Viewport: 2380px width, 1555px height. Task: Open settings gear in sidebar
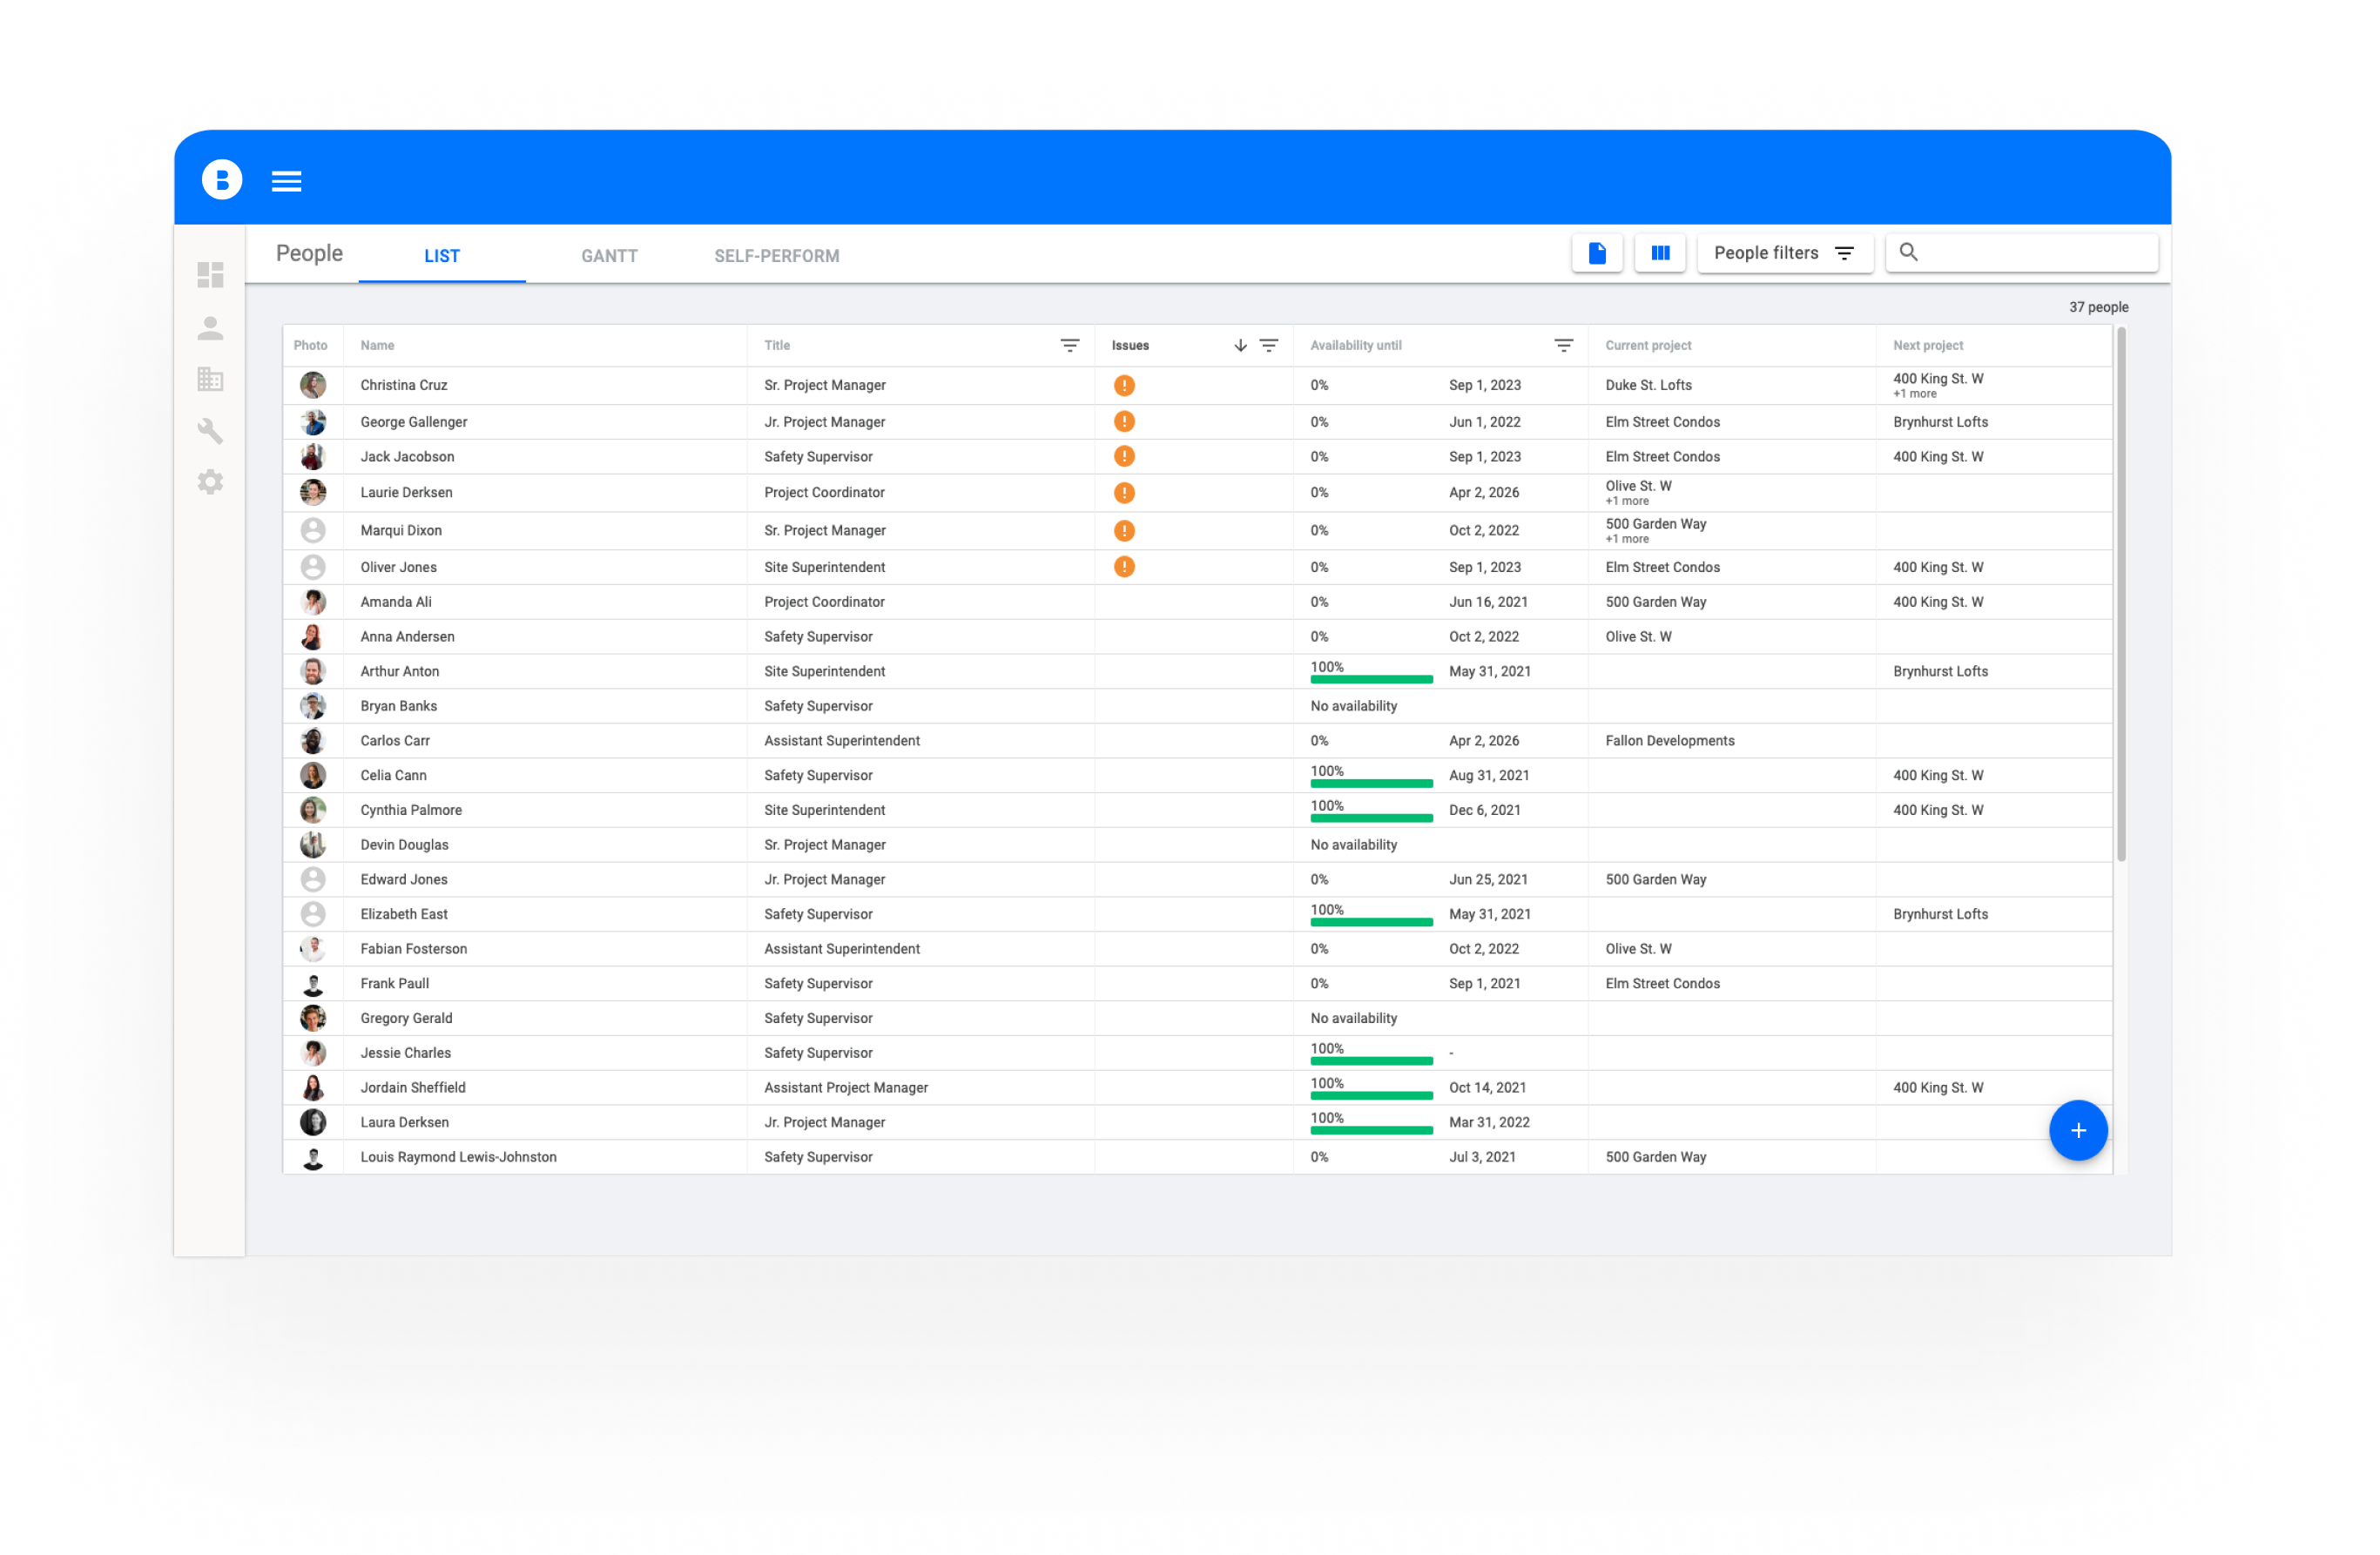click(210, 482)
